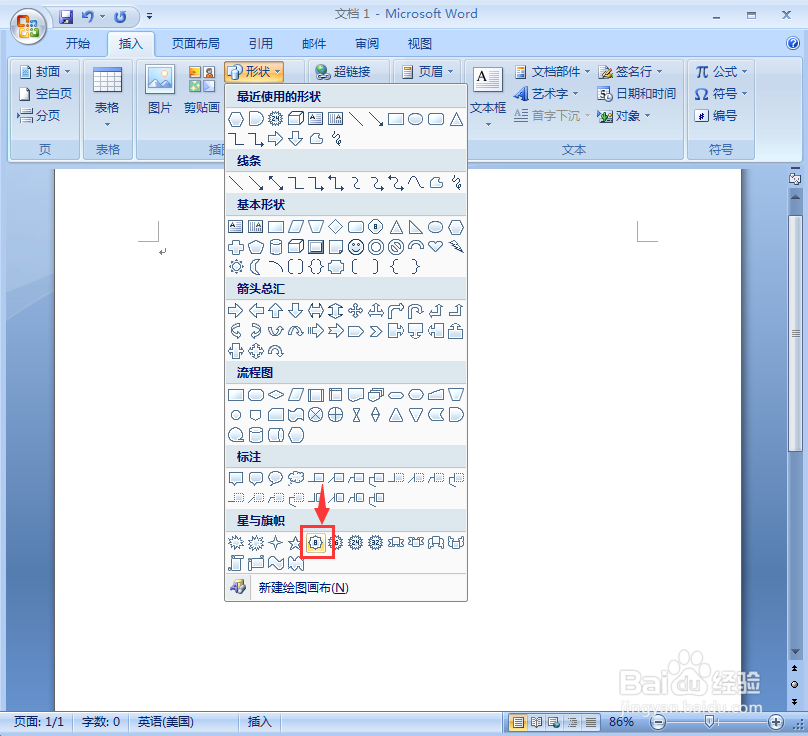
Task: Click the Office button logo
Action: 28,25
